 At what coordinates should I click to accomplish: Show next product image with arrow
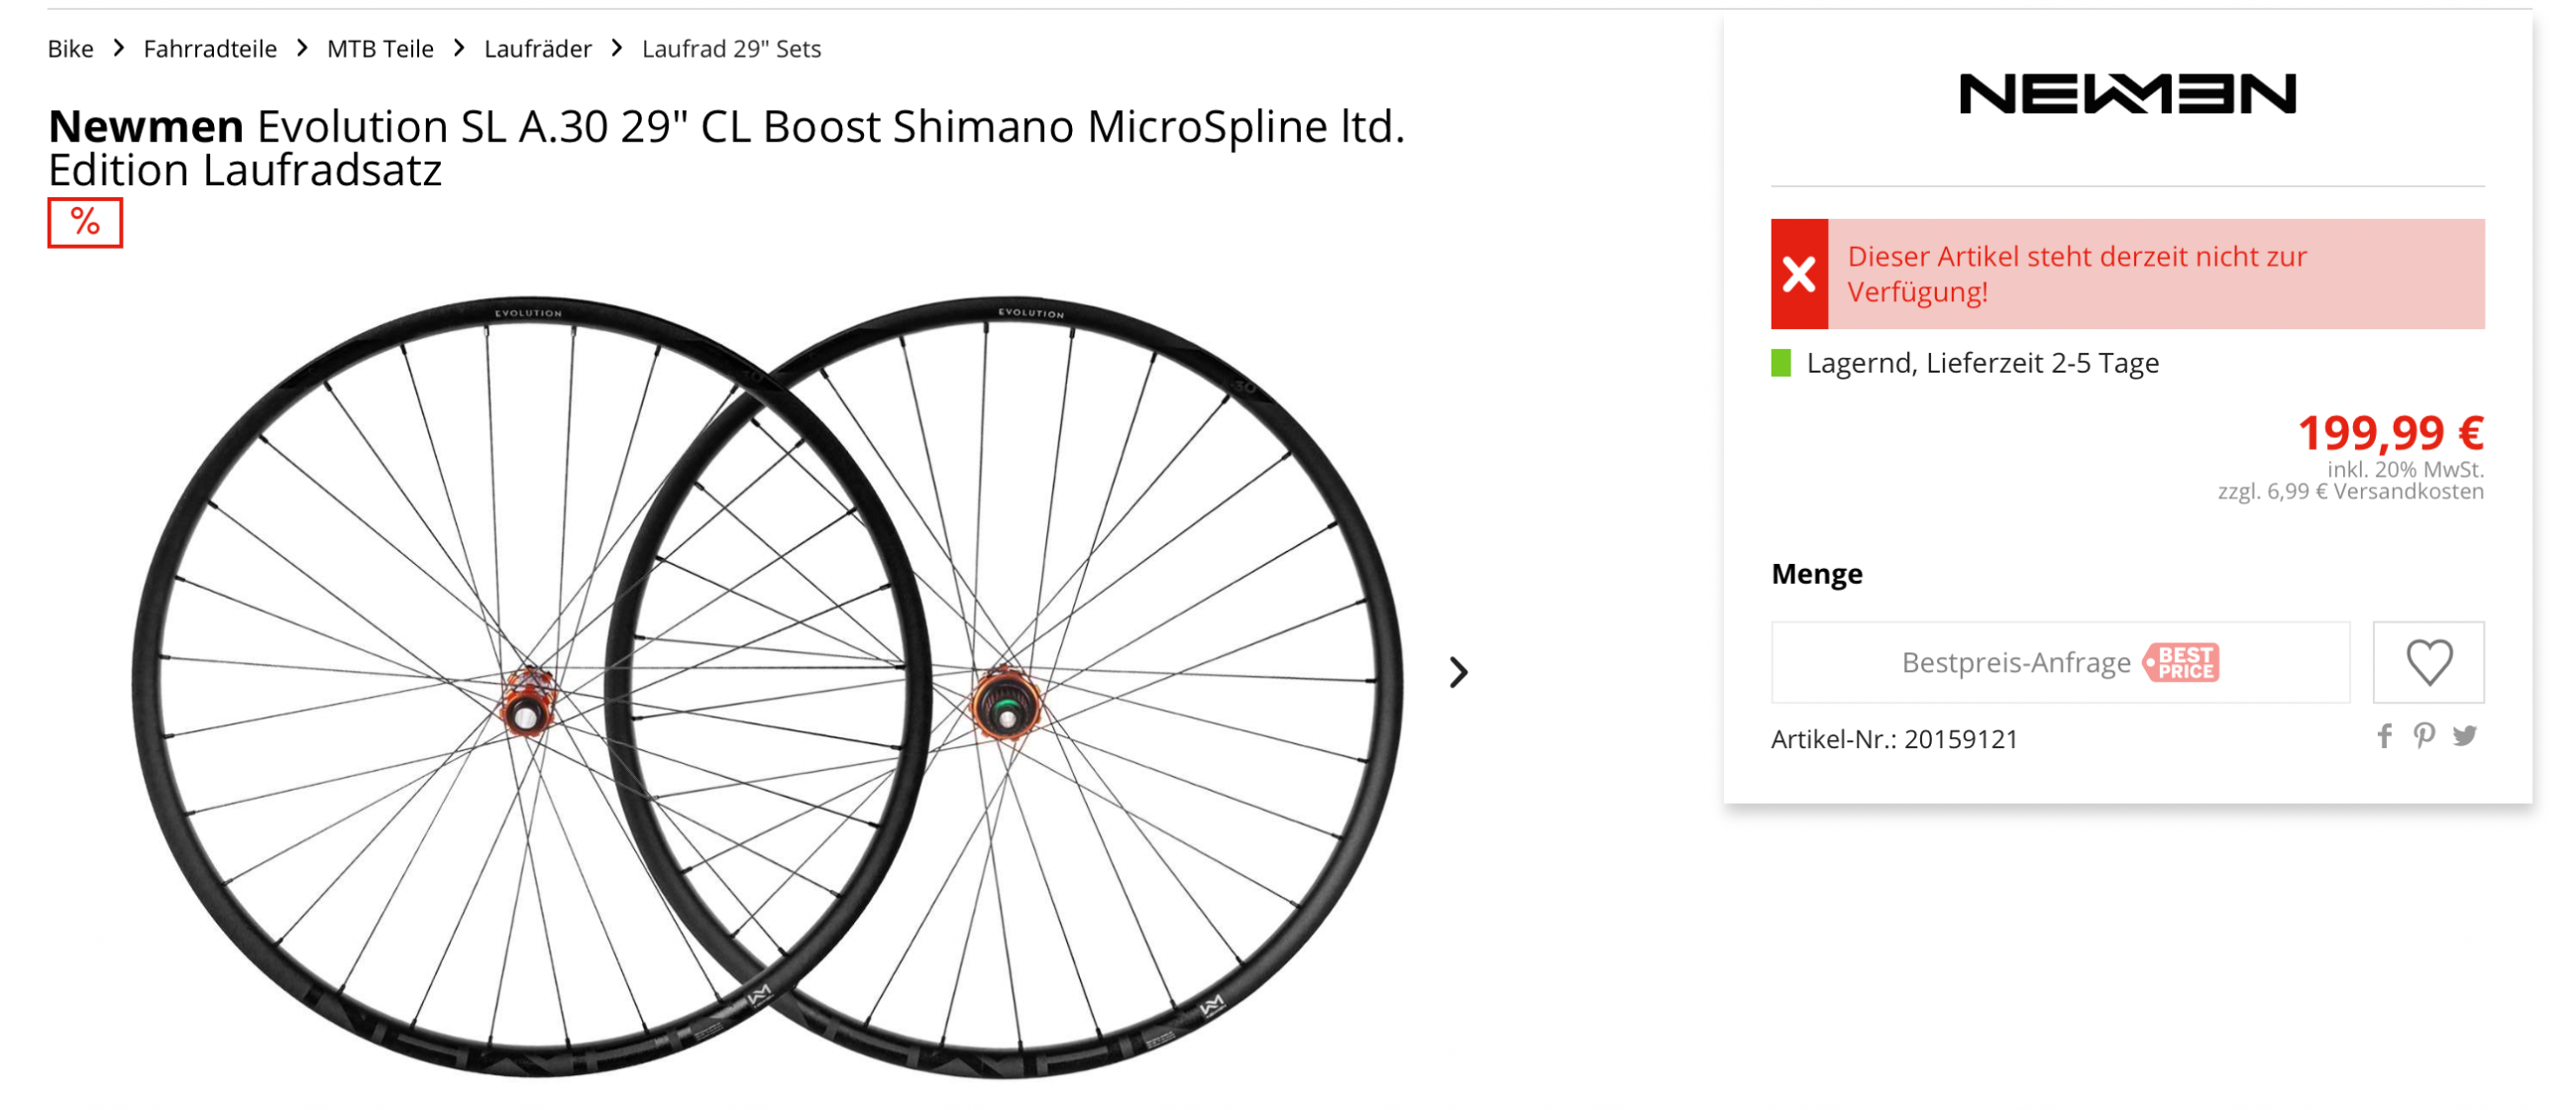click(1459, 673)
